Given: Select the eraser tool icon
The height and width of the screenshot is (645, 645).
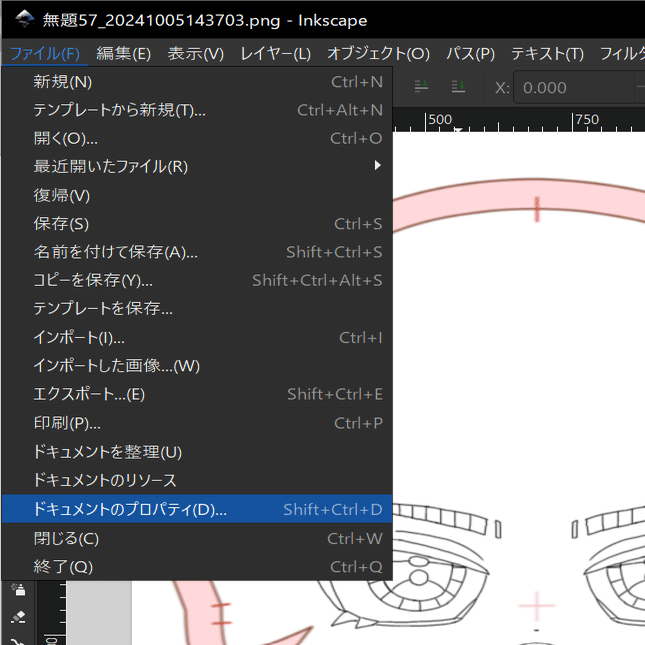Looking at the screenshot, I should pyautogui.click(x=18, y=616).
